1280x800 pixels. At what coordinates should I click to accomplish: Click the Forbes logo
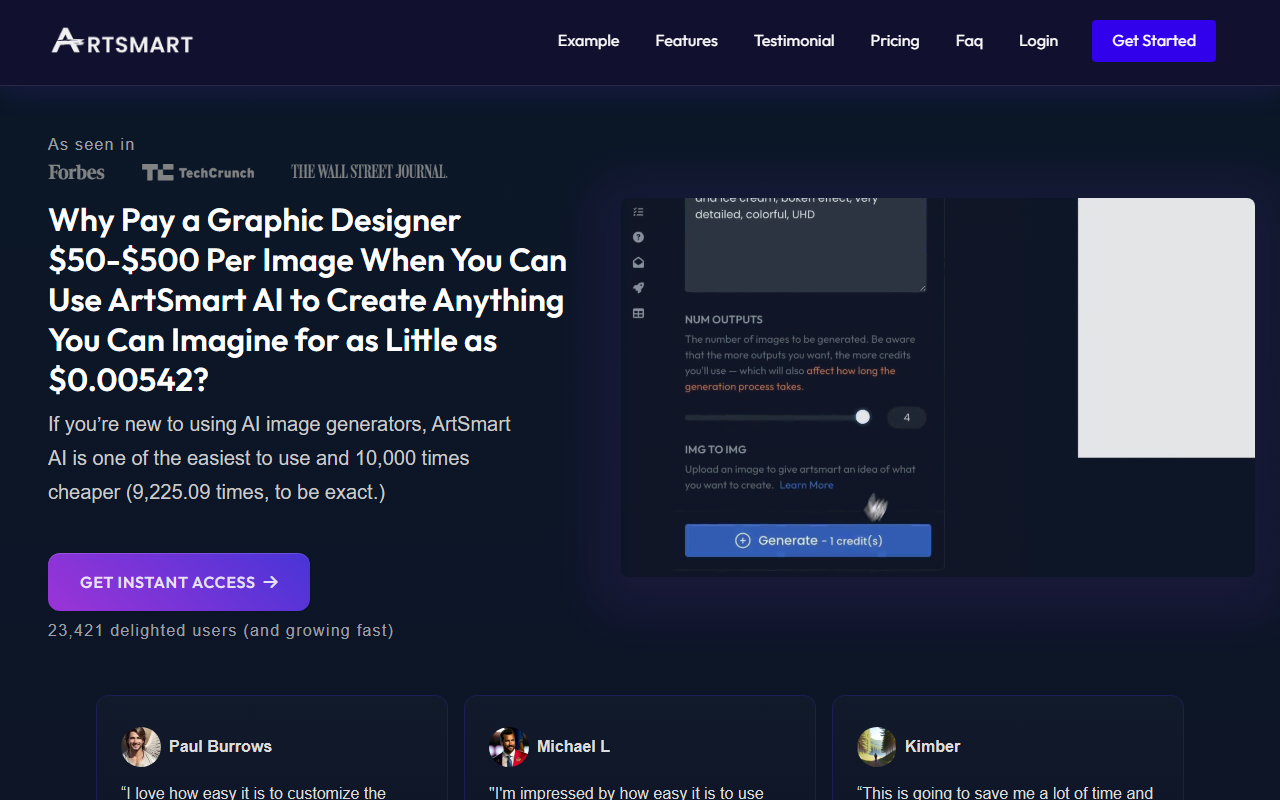click(x=76, y=172)
